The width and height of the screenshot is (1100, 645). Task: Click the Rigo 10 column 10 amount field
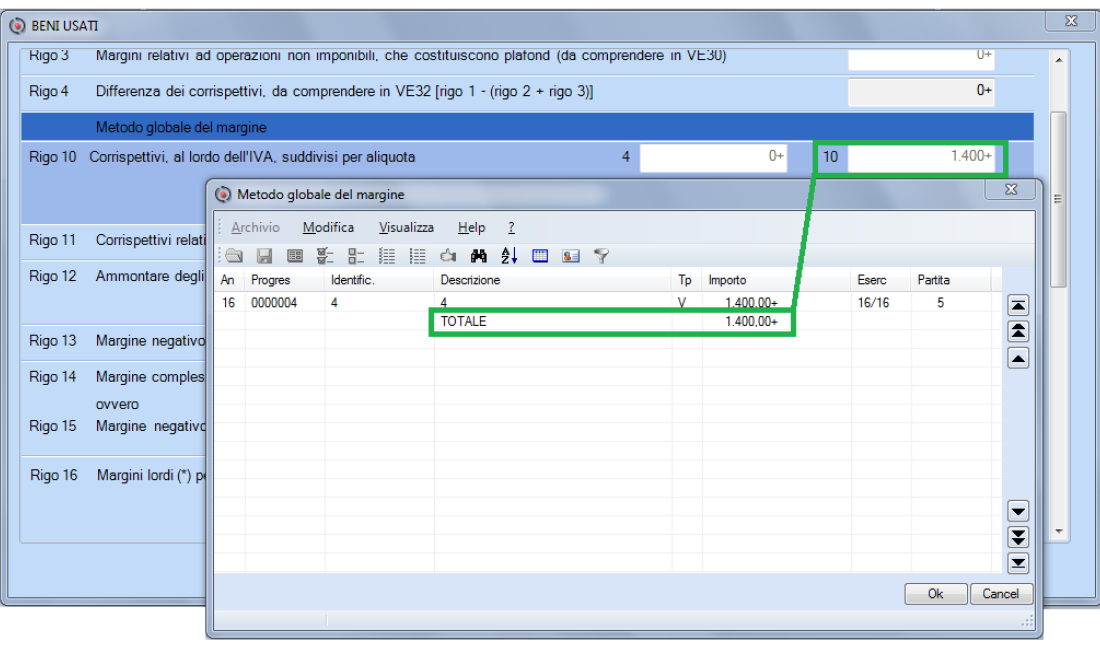coord(920,157)
